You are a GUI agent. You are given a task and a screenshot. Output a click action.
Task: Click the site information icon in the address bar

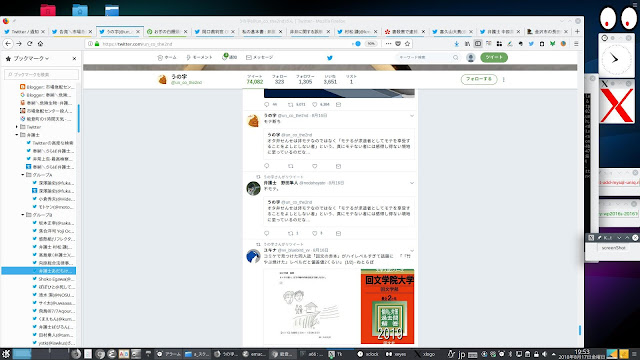point(90,44)
